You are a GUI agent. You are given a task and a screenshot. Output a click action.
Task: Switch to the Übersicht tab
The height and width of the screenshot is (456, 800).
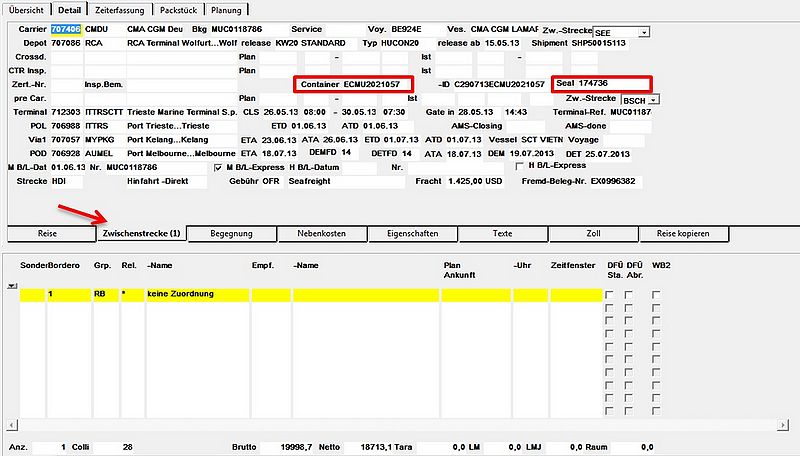27,10
